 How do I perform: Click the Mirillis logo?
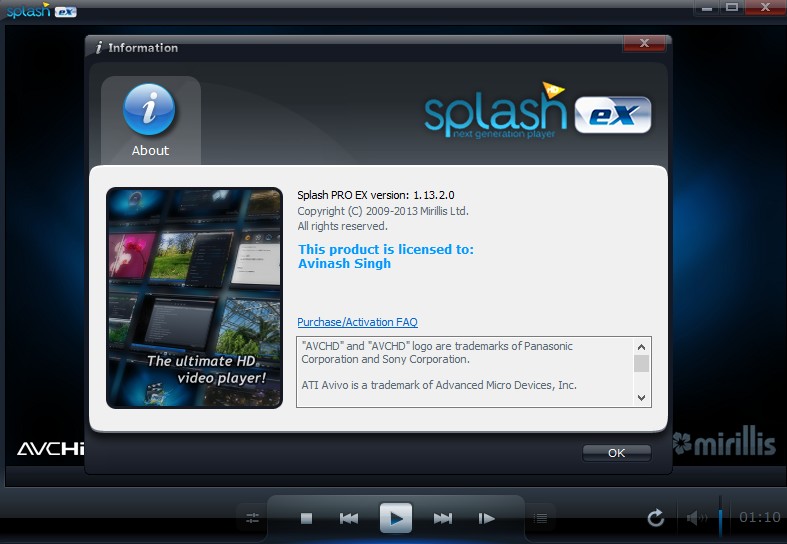[724, 444]
